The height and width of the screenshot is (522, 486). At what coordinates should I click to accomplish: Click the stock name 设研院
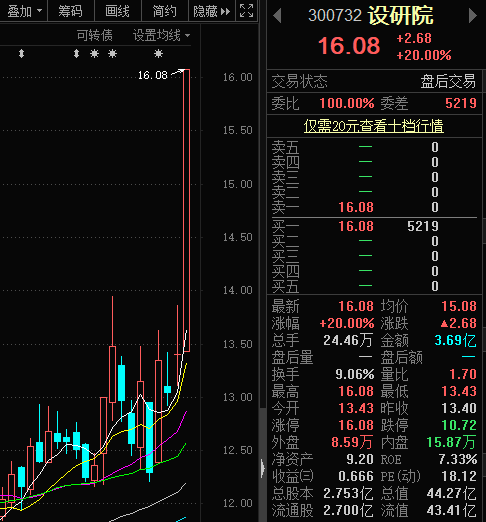pyautogui.click(x=400, y=16)
